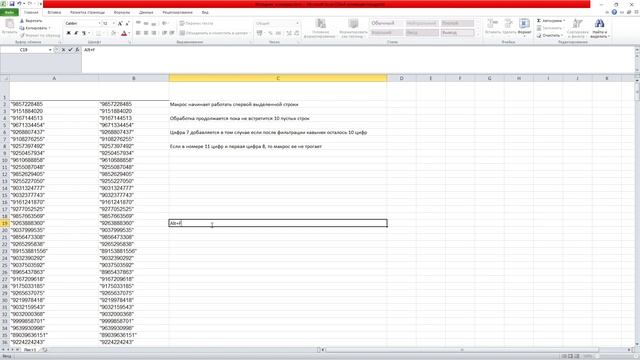The height and width of the screenshot is (360, 640).
Task: Toggle bottom vertical alignment
Action: pos(154,24)
